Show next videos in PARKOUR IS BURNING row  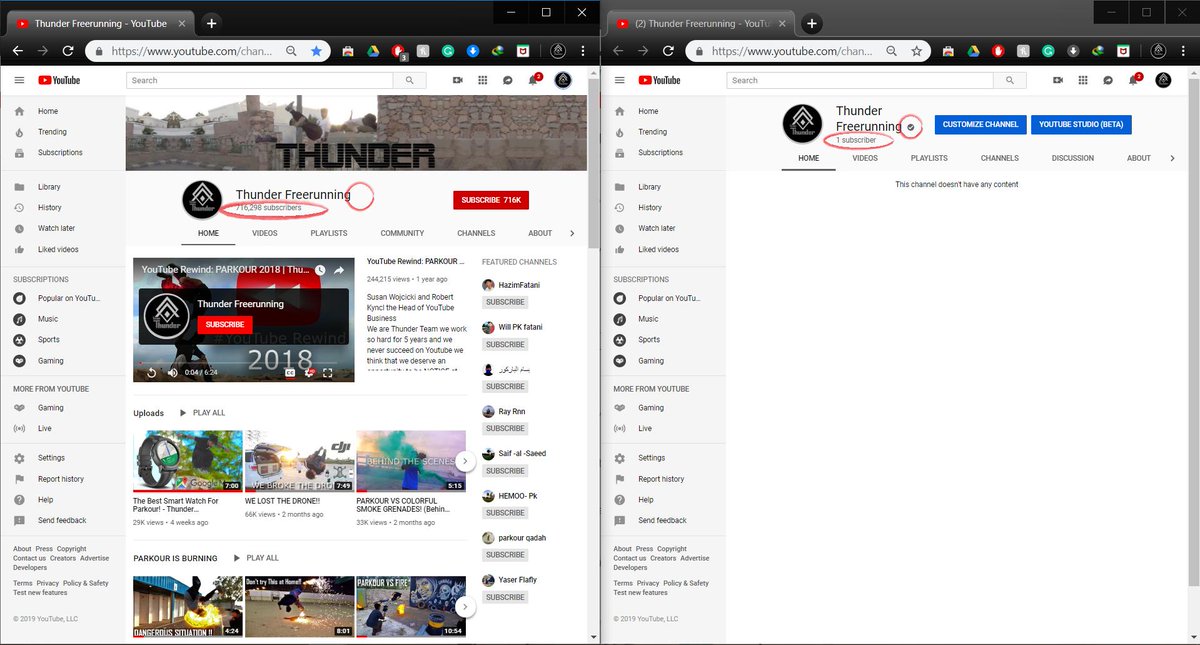465,606
